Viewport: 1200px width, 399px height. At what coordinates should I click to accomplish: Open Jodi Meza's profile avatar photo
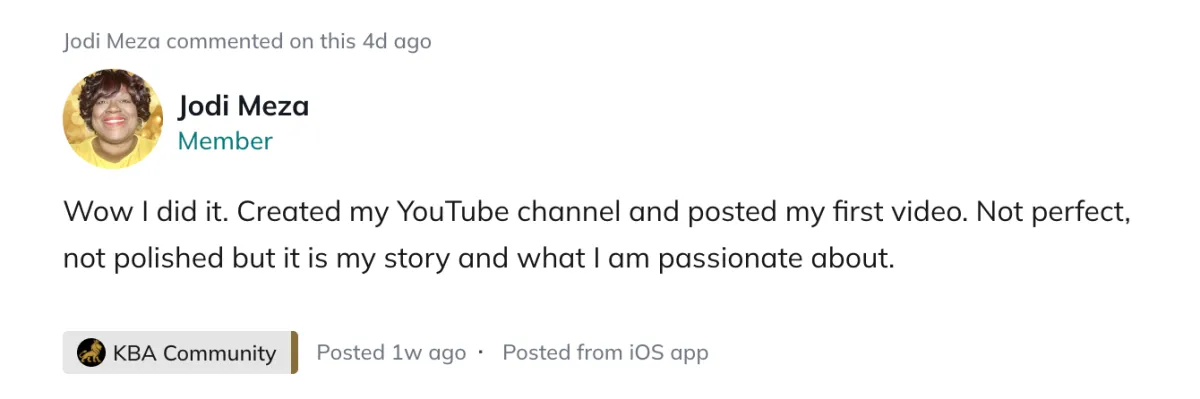[x=113, y=120]
